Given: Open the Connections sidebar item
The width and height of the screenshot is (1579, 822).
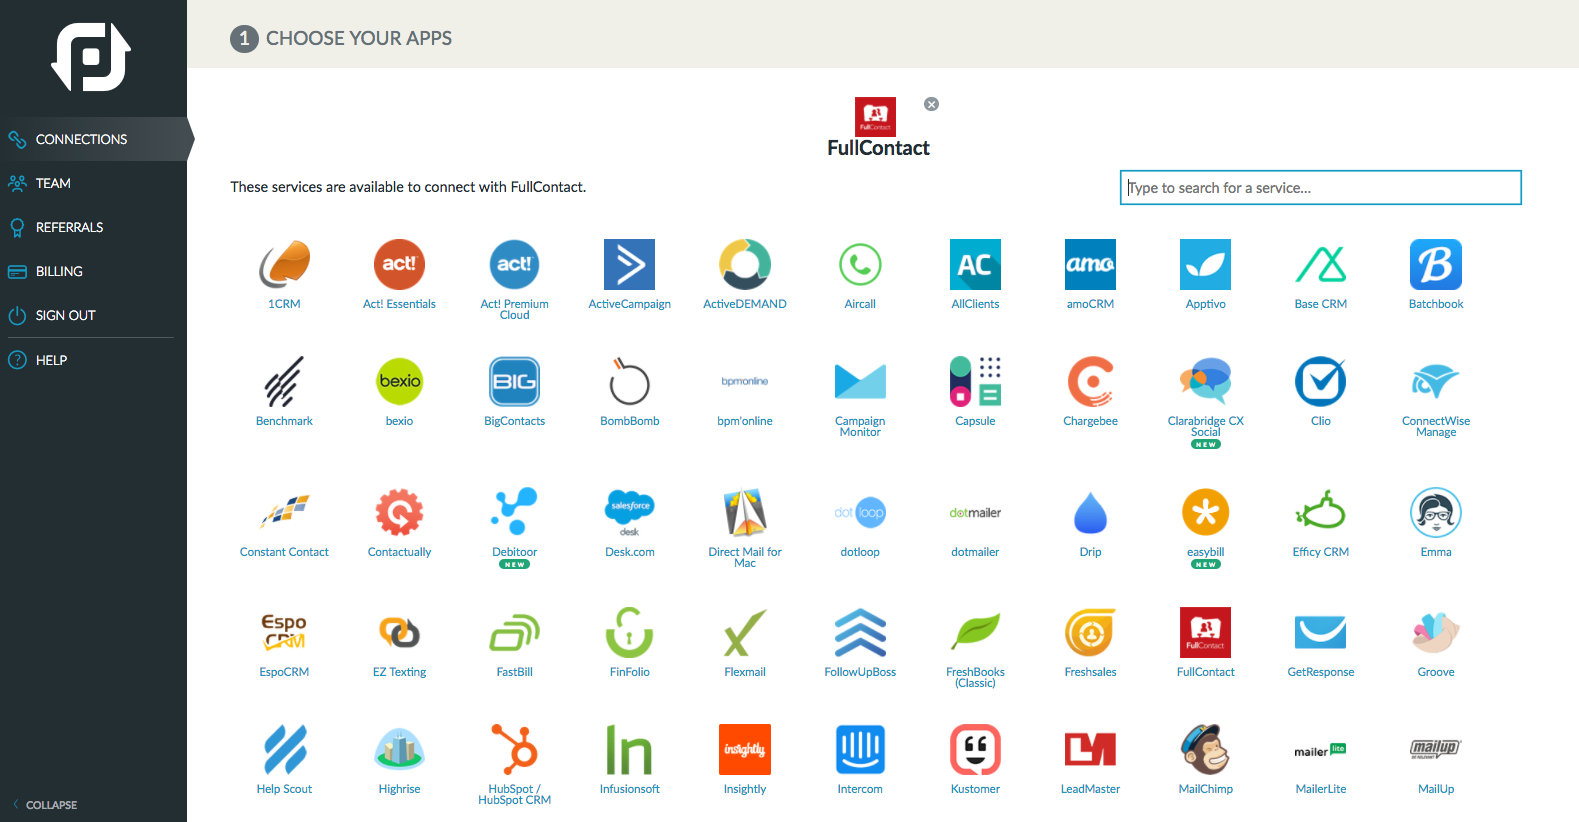Looking at the screenshot, I should click(x=94, y=139).
